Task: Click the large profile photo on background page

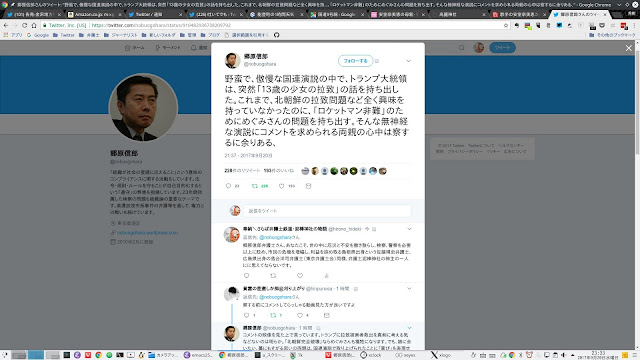Action: click(x=143, y=108)
